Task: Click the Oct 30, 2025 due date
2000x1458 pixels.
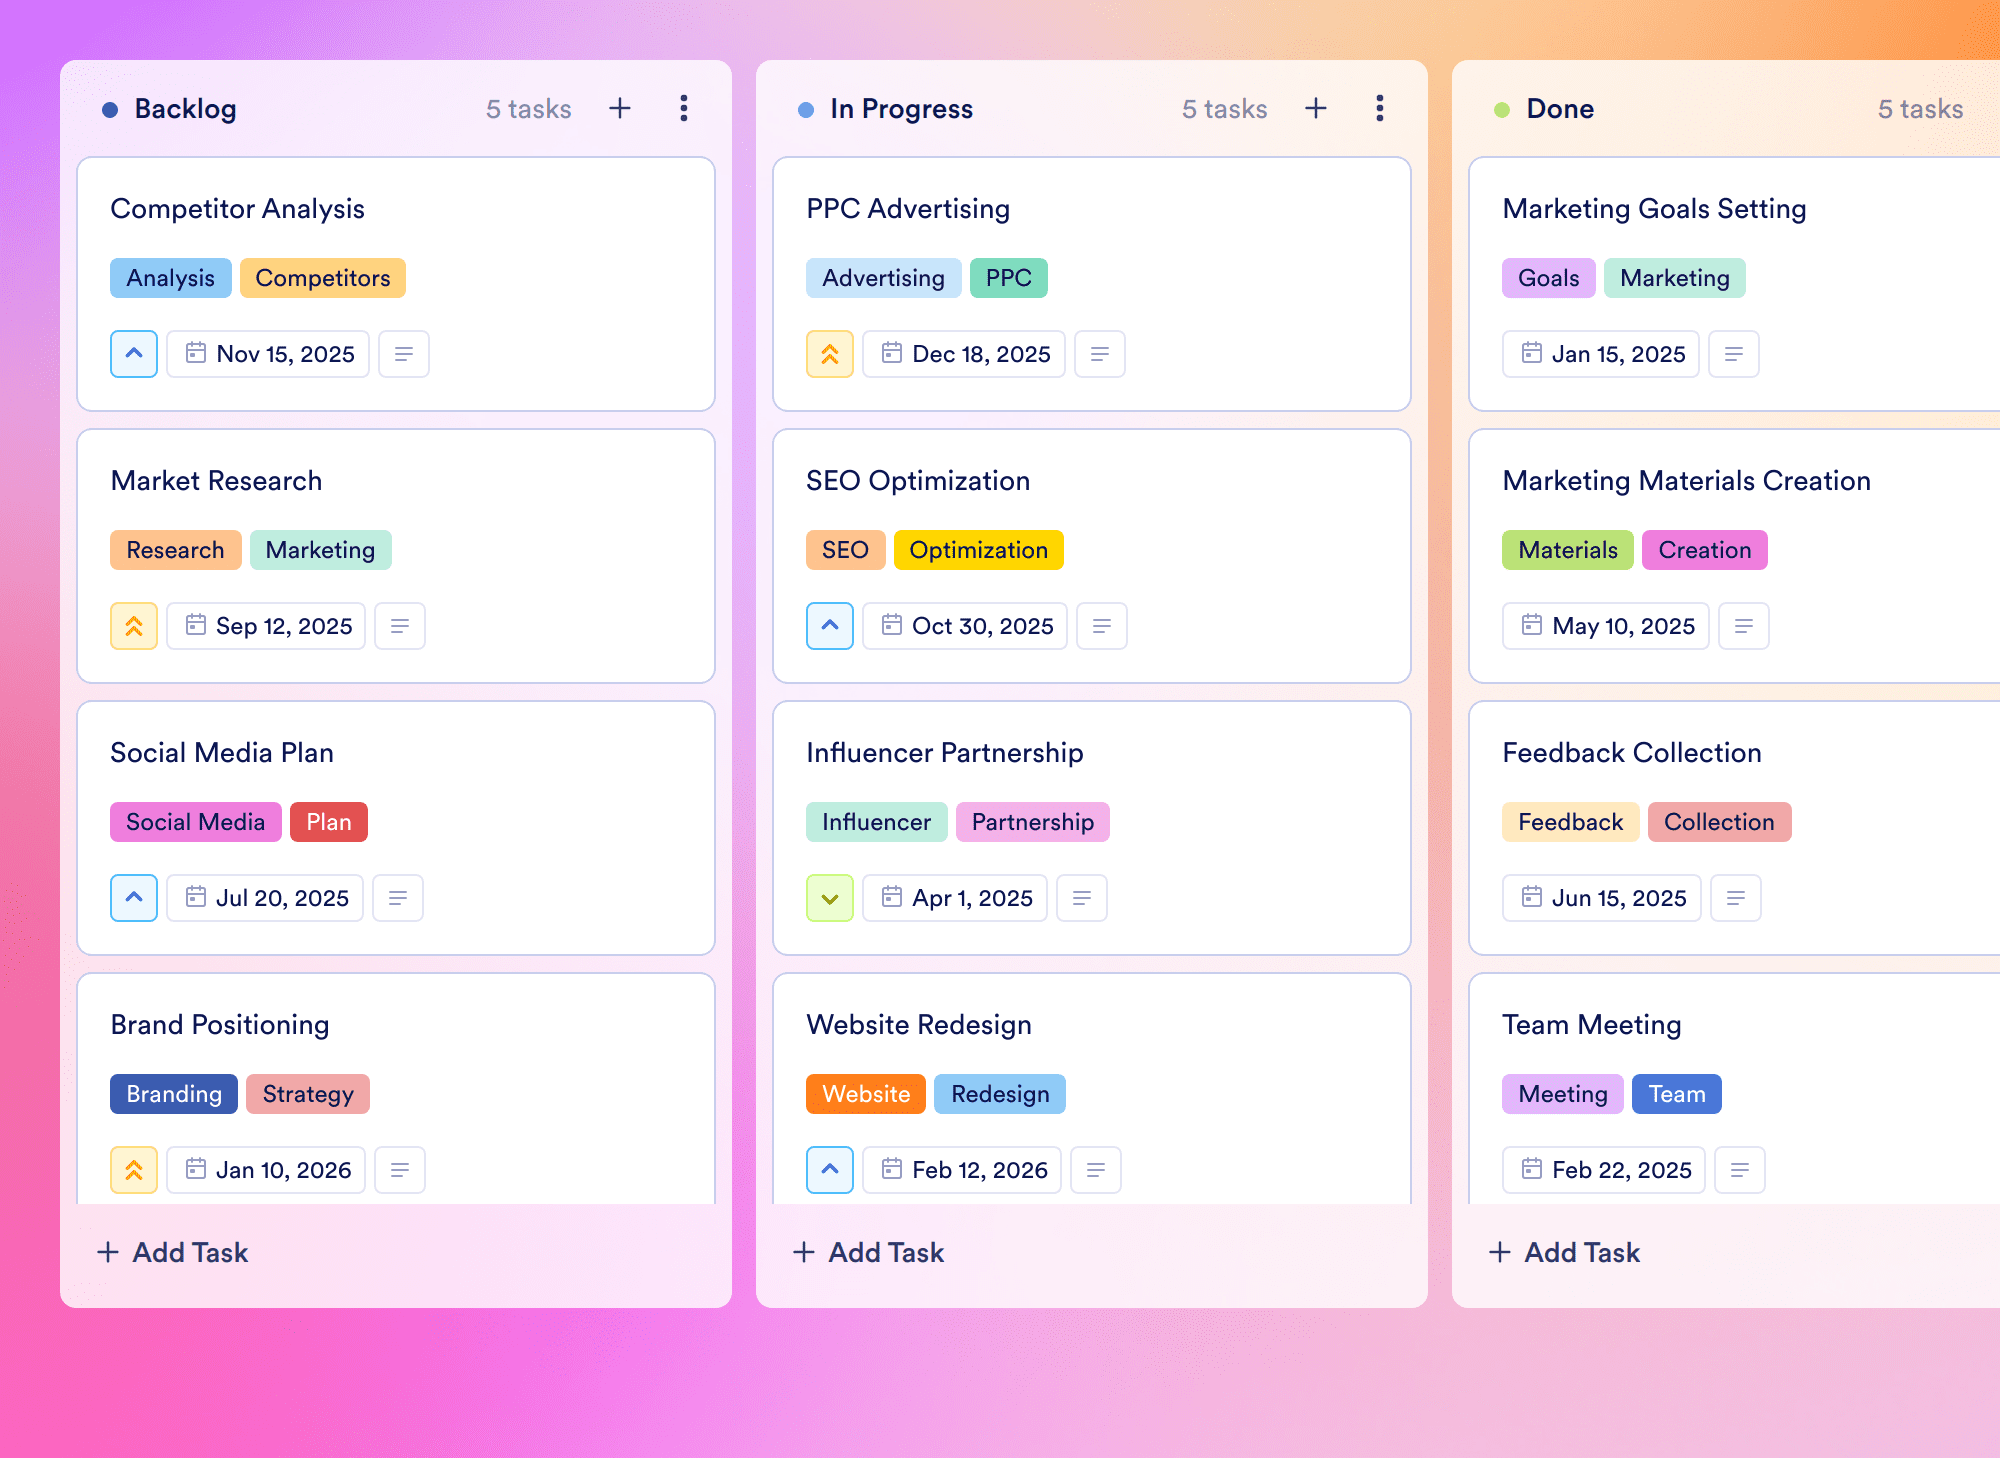Action: 965,626
